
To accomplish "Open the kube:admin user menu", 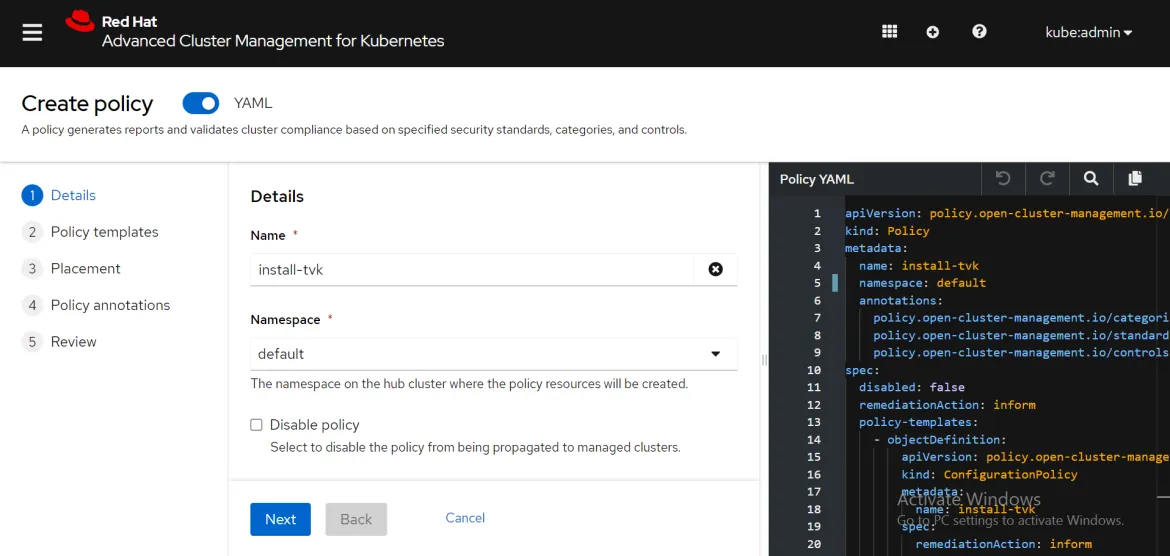I will point(1088,33).
